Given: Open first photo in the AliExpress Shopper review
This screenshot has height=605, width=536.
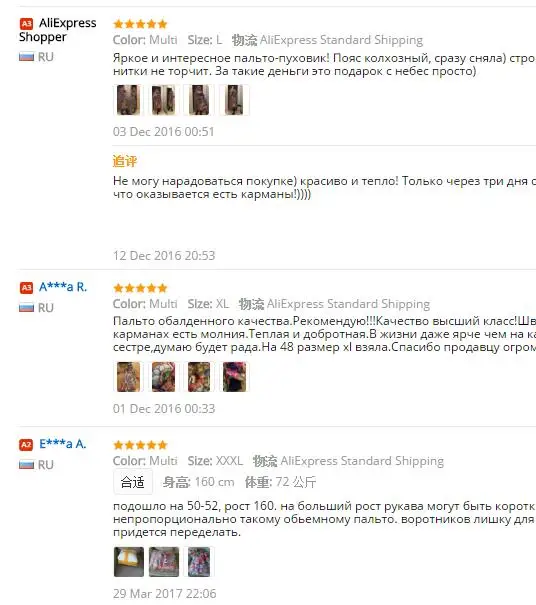Looking at the screenshot, I should (x=129, y=100).
